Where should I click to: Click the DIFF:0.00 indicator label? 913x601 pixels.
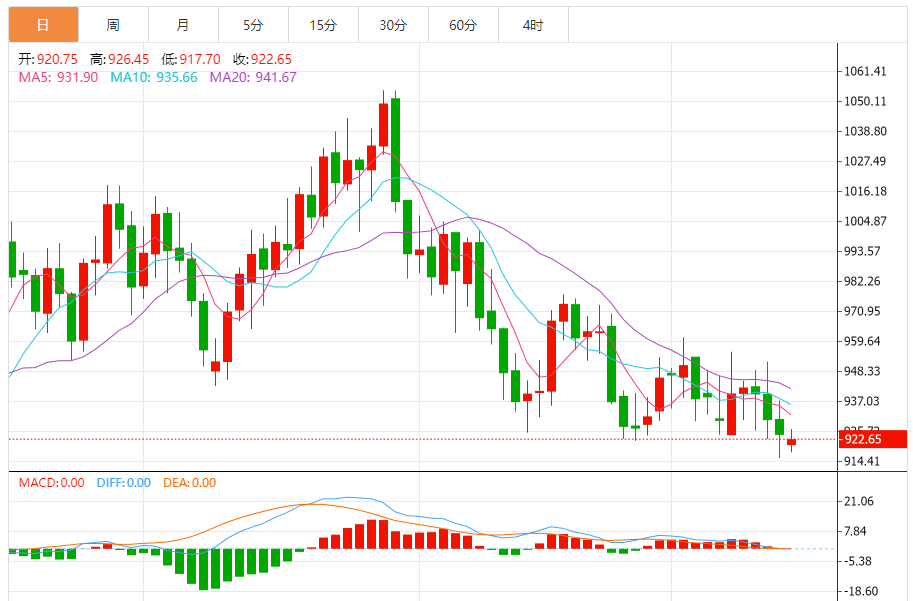(123, 483)
